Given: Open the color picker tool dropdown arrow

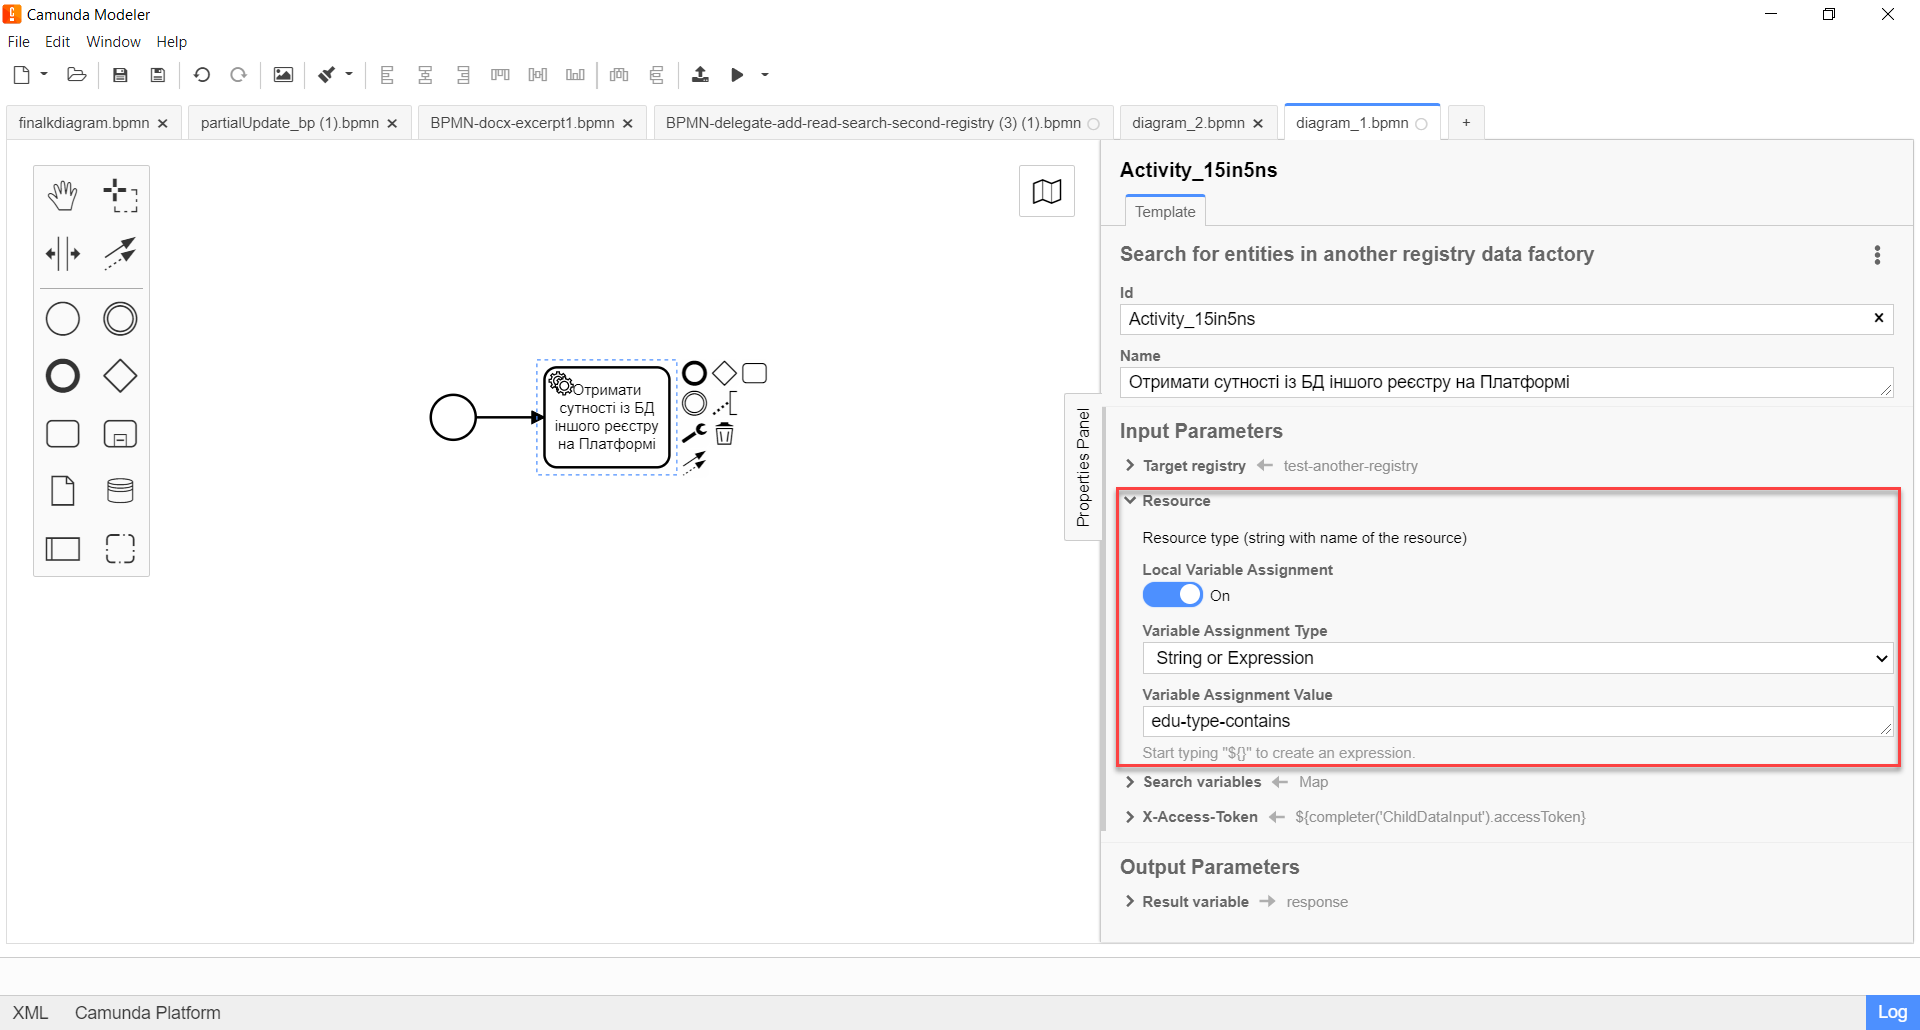Looking at the screenshot, I should 349,74.
